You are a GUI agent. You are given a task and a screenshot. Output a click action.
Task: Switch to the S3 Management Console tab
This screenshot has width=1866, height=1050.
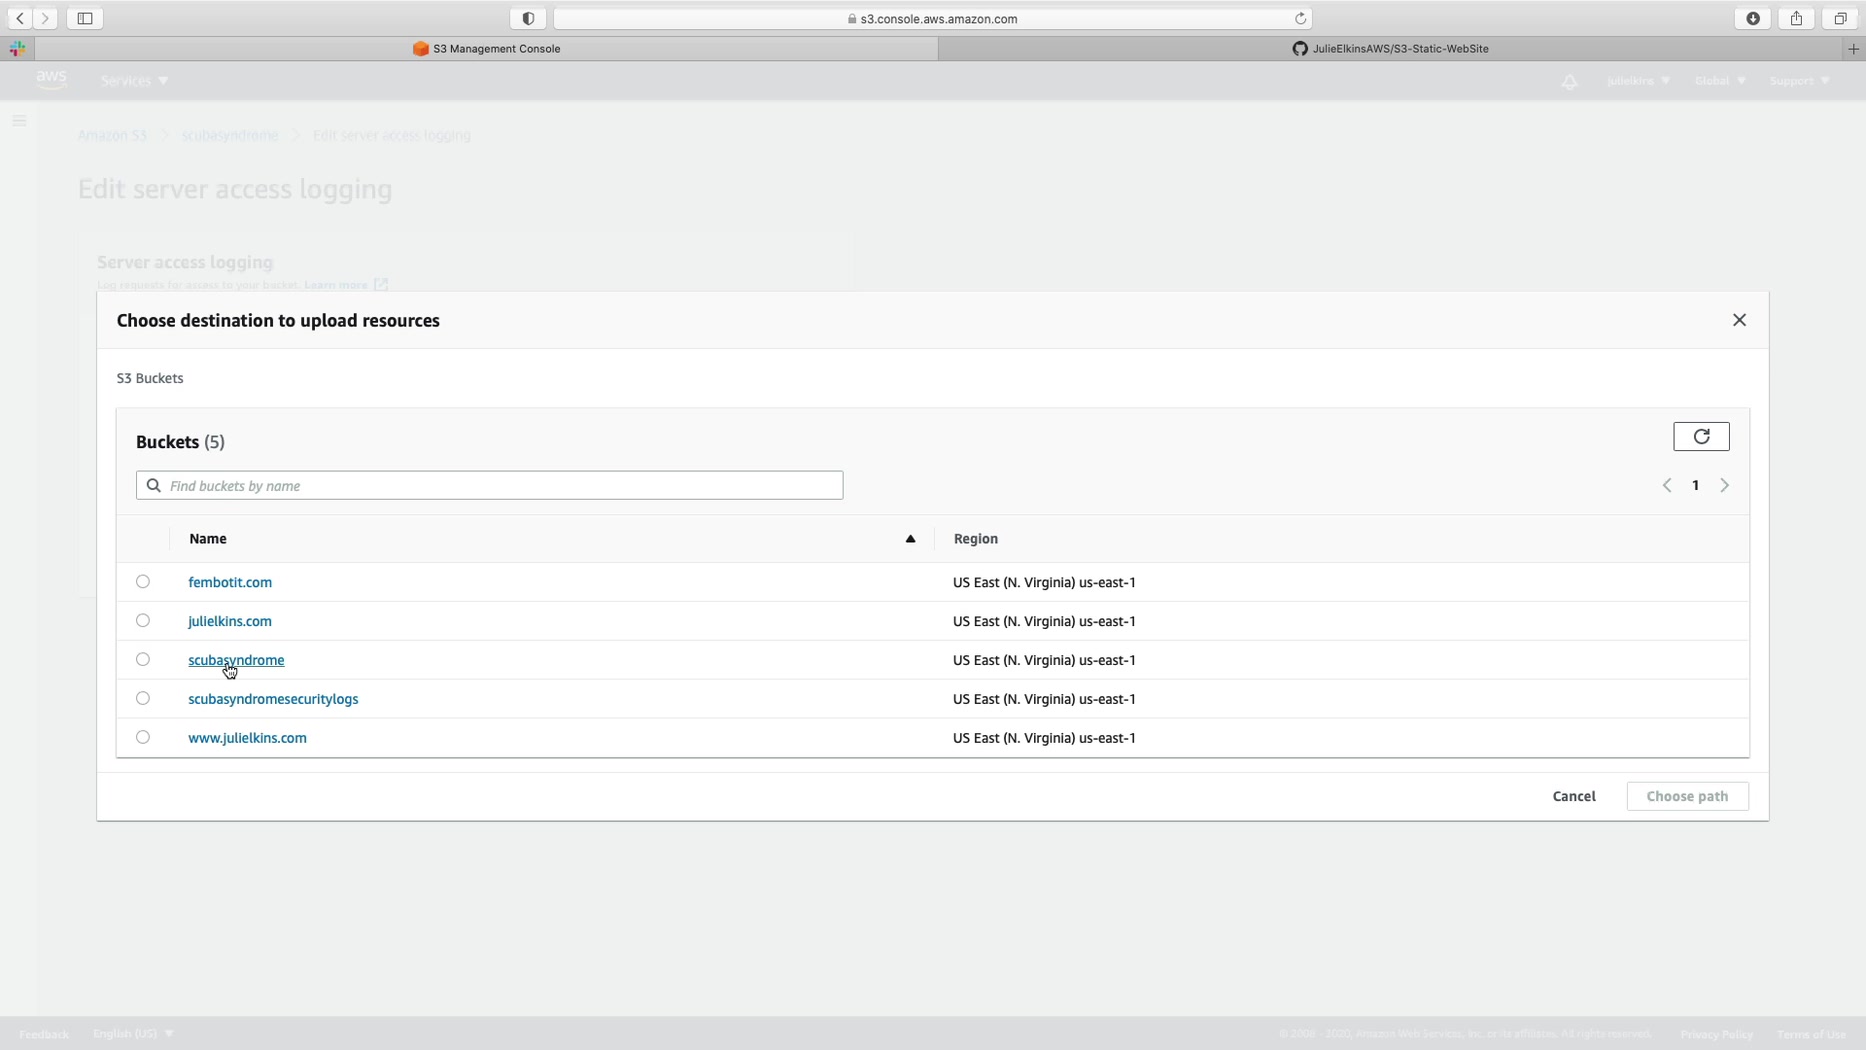pos(487,48)
